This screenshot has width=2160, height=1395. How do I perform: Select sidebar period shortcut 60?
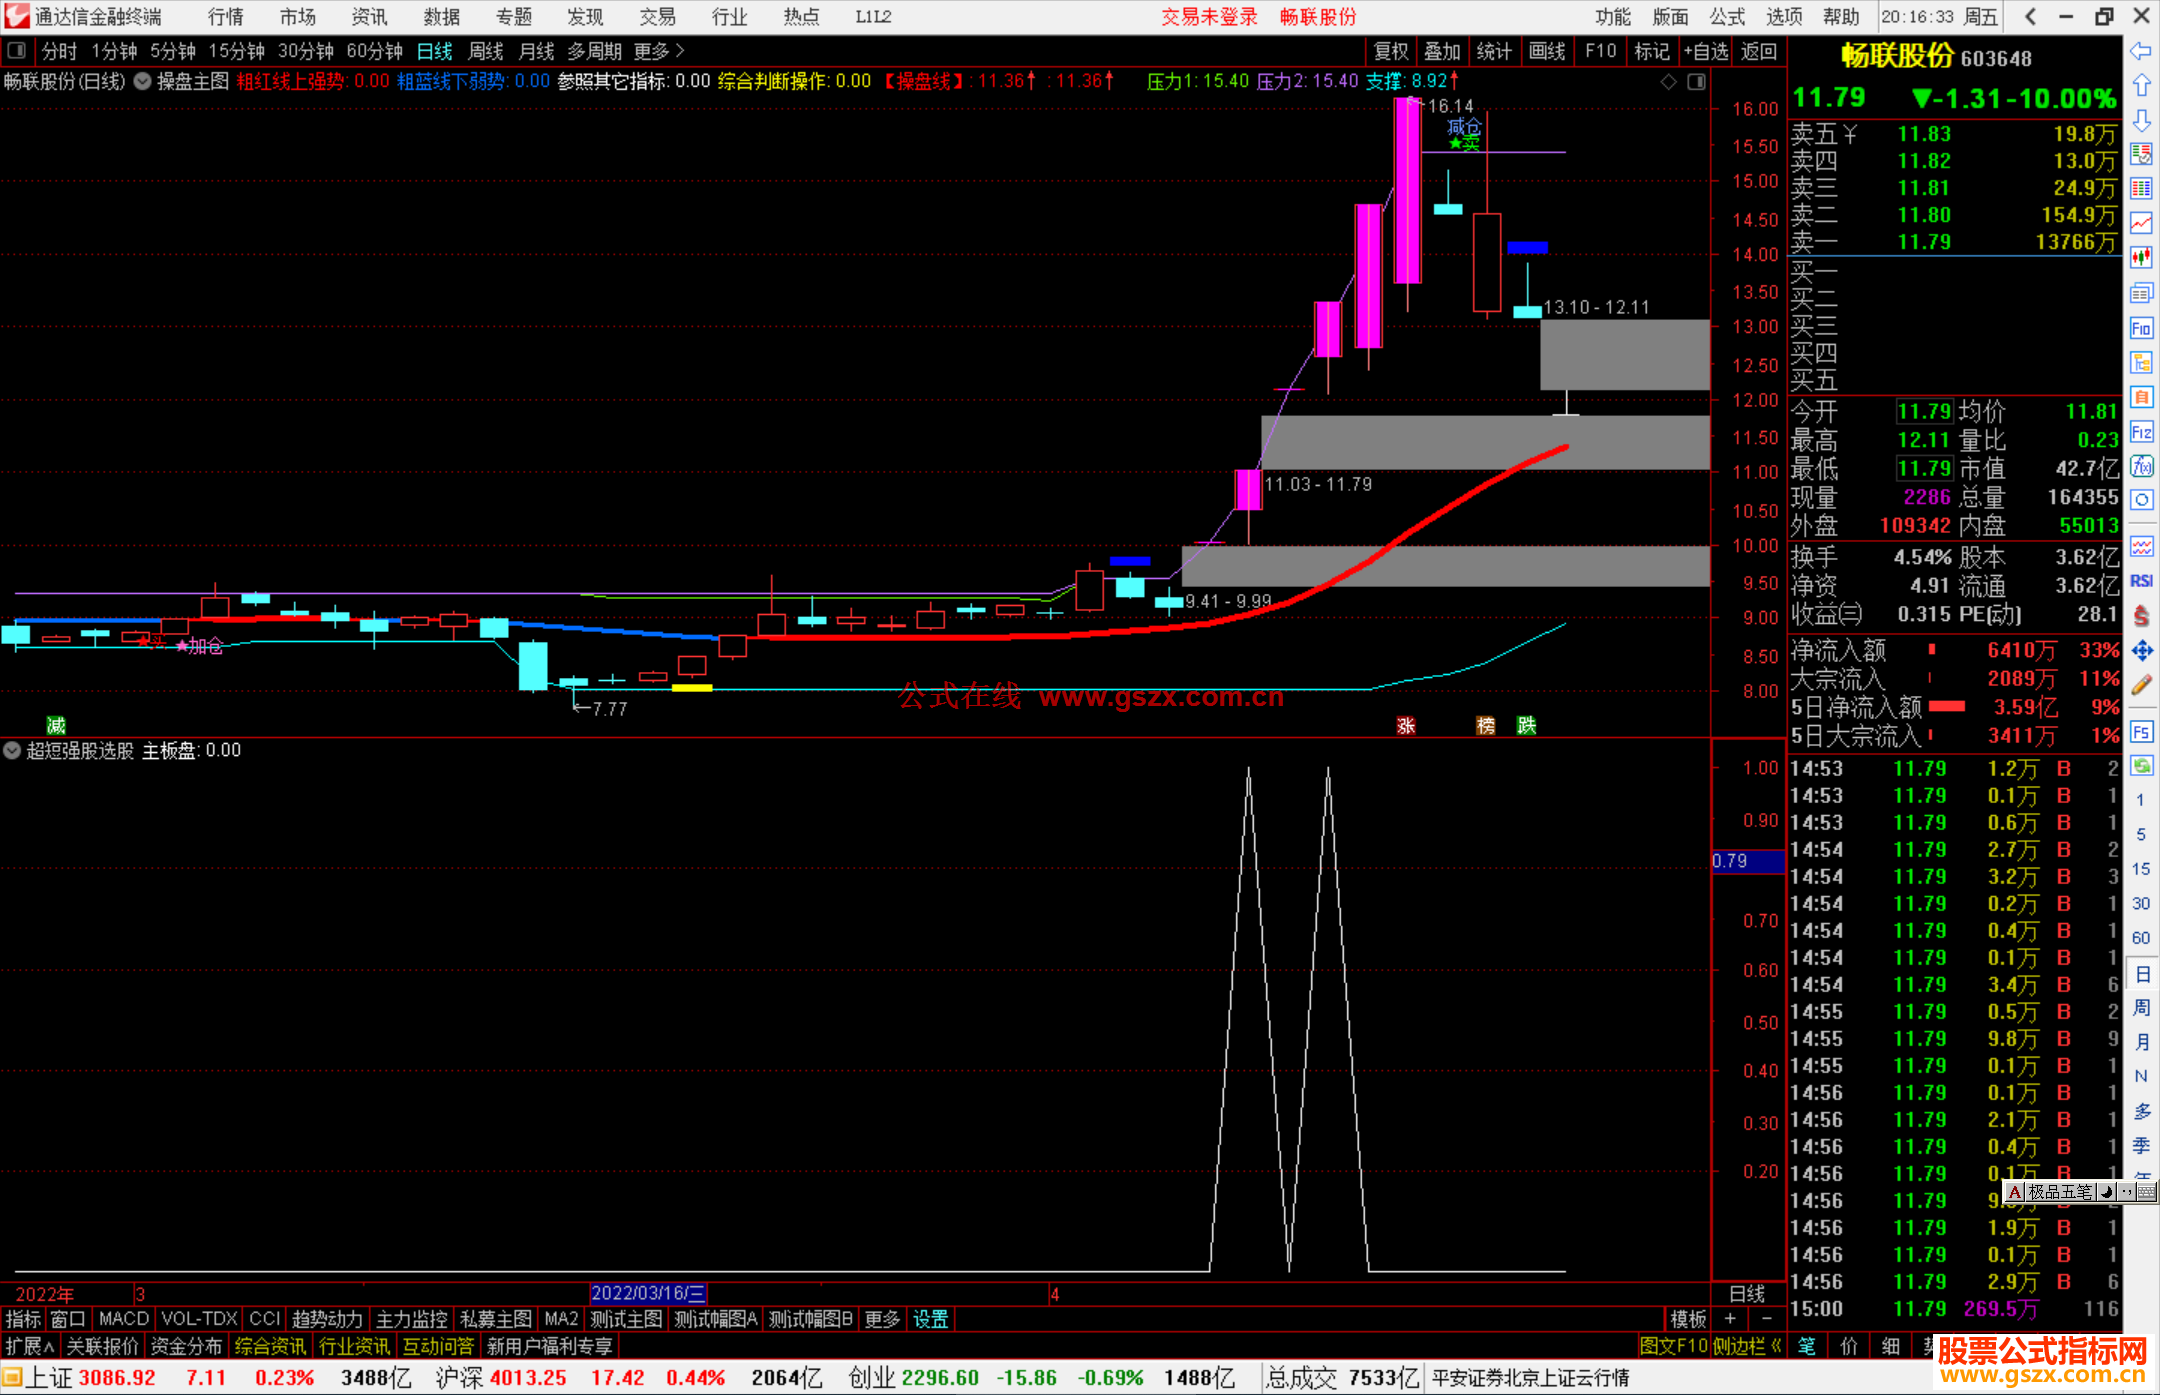2141,937
